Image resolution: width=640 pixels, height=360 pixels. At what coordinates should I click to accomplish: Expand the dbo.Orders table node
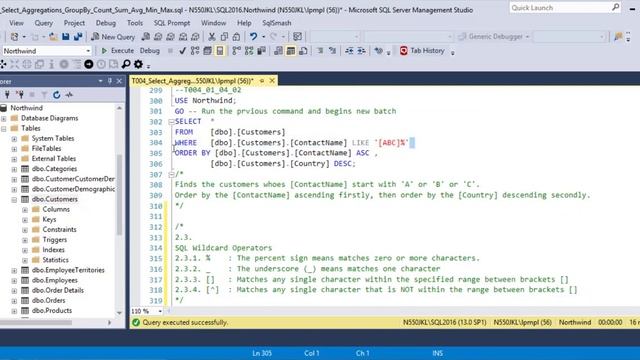point(14,301)
